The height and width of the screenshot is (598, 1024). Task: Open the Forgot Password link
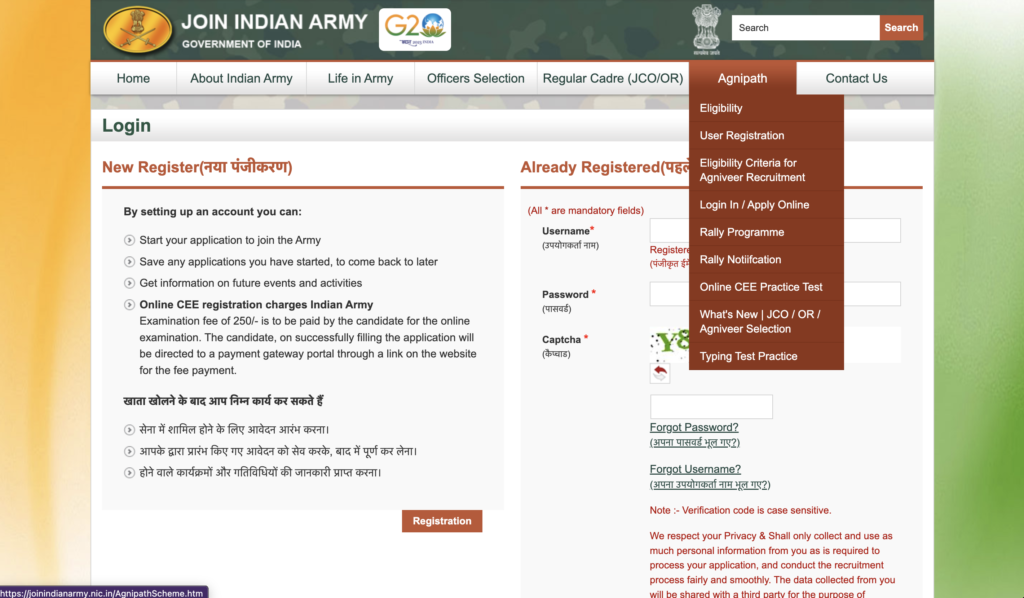point(693,427)
